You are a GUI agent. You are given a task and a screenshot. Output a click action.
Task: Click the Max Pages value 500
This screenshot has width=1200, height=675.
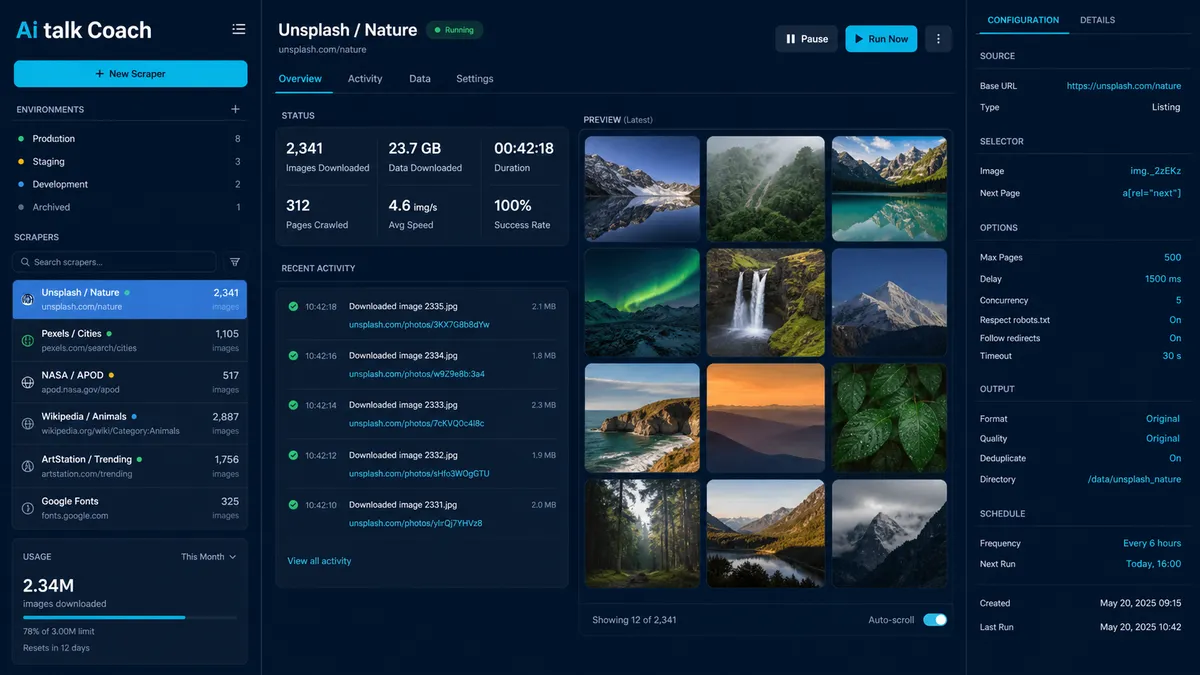[1172, 257]
